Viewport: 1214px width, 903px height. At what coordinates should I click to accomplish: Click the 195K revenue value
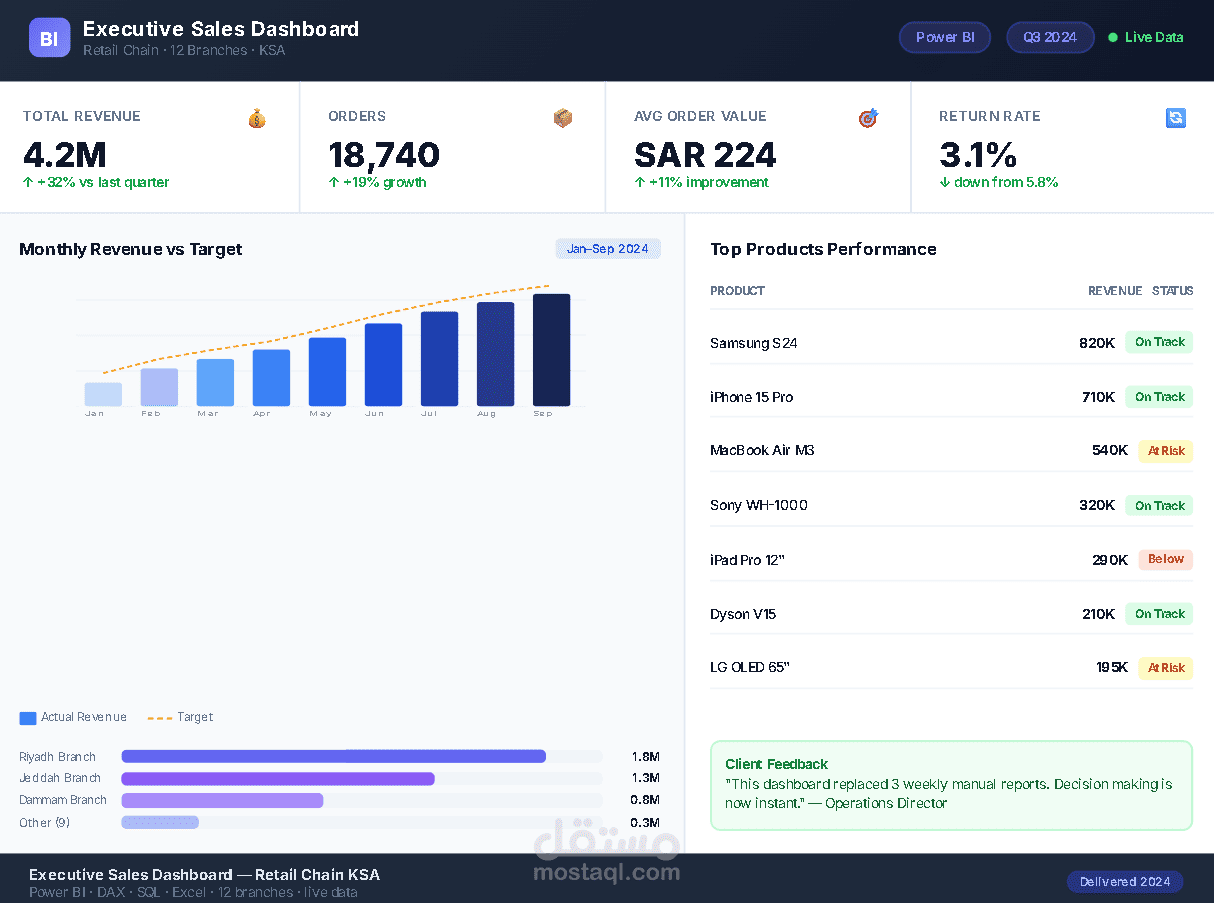tap(1112, 667)
